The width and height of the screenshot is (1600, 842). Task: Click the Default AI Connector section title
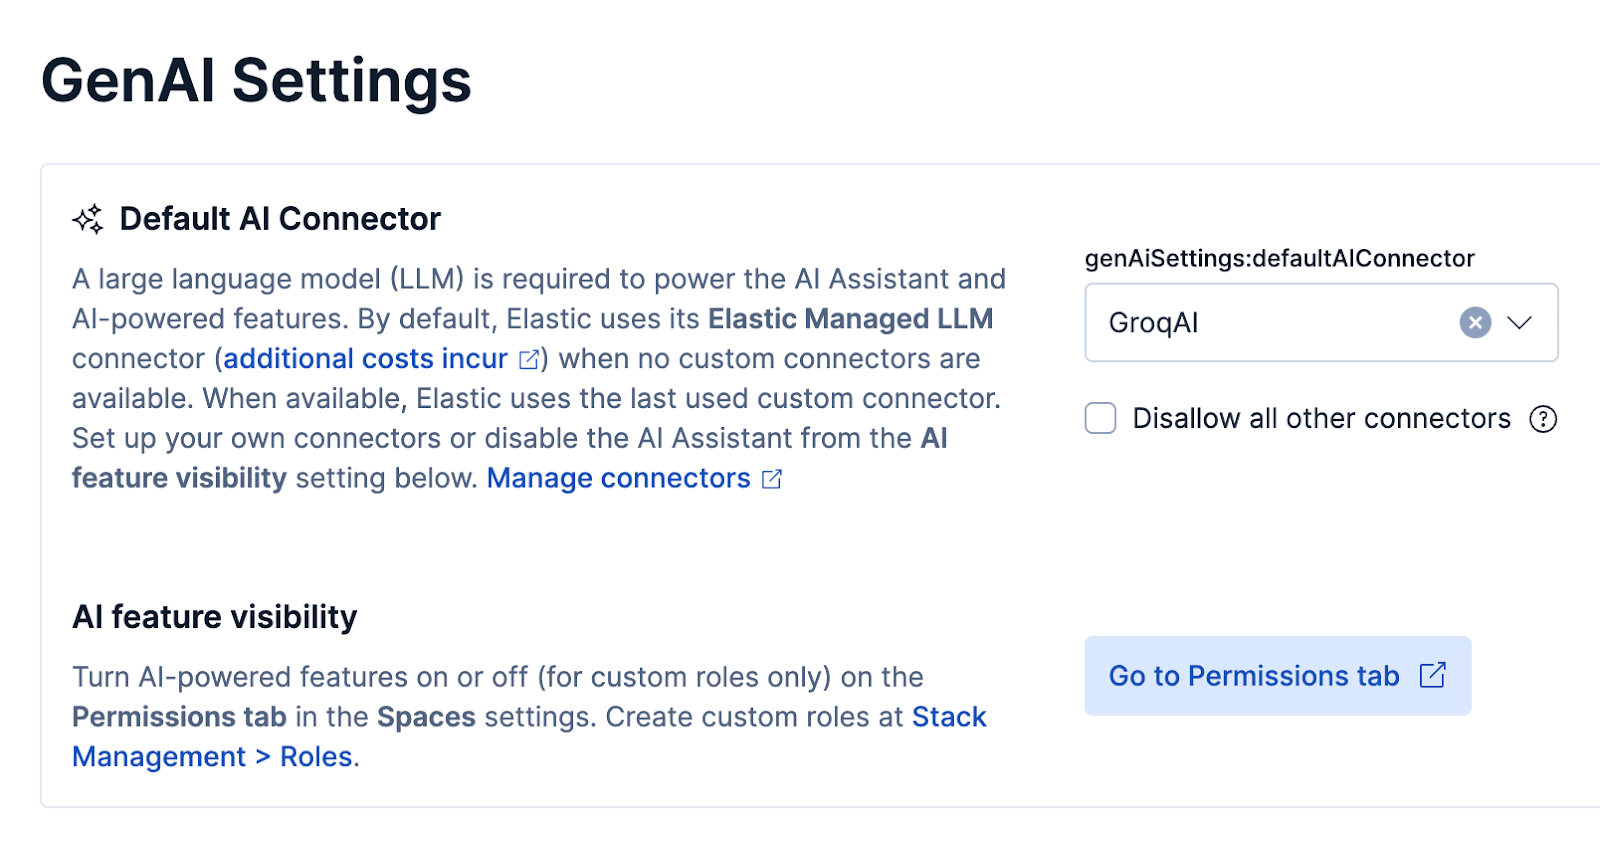pyautogui.click(x=280, y=218)
